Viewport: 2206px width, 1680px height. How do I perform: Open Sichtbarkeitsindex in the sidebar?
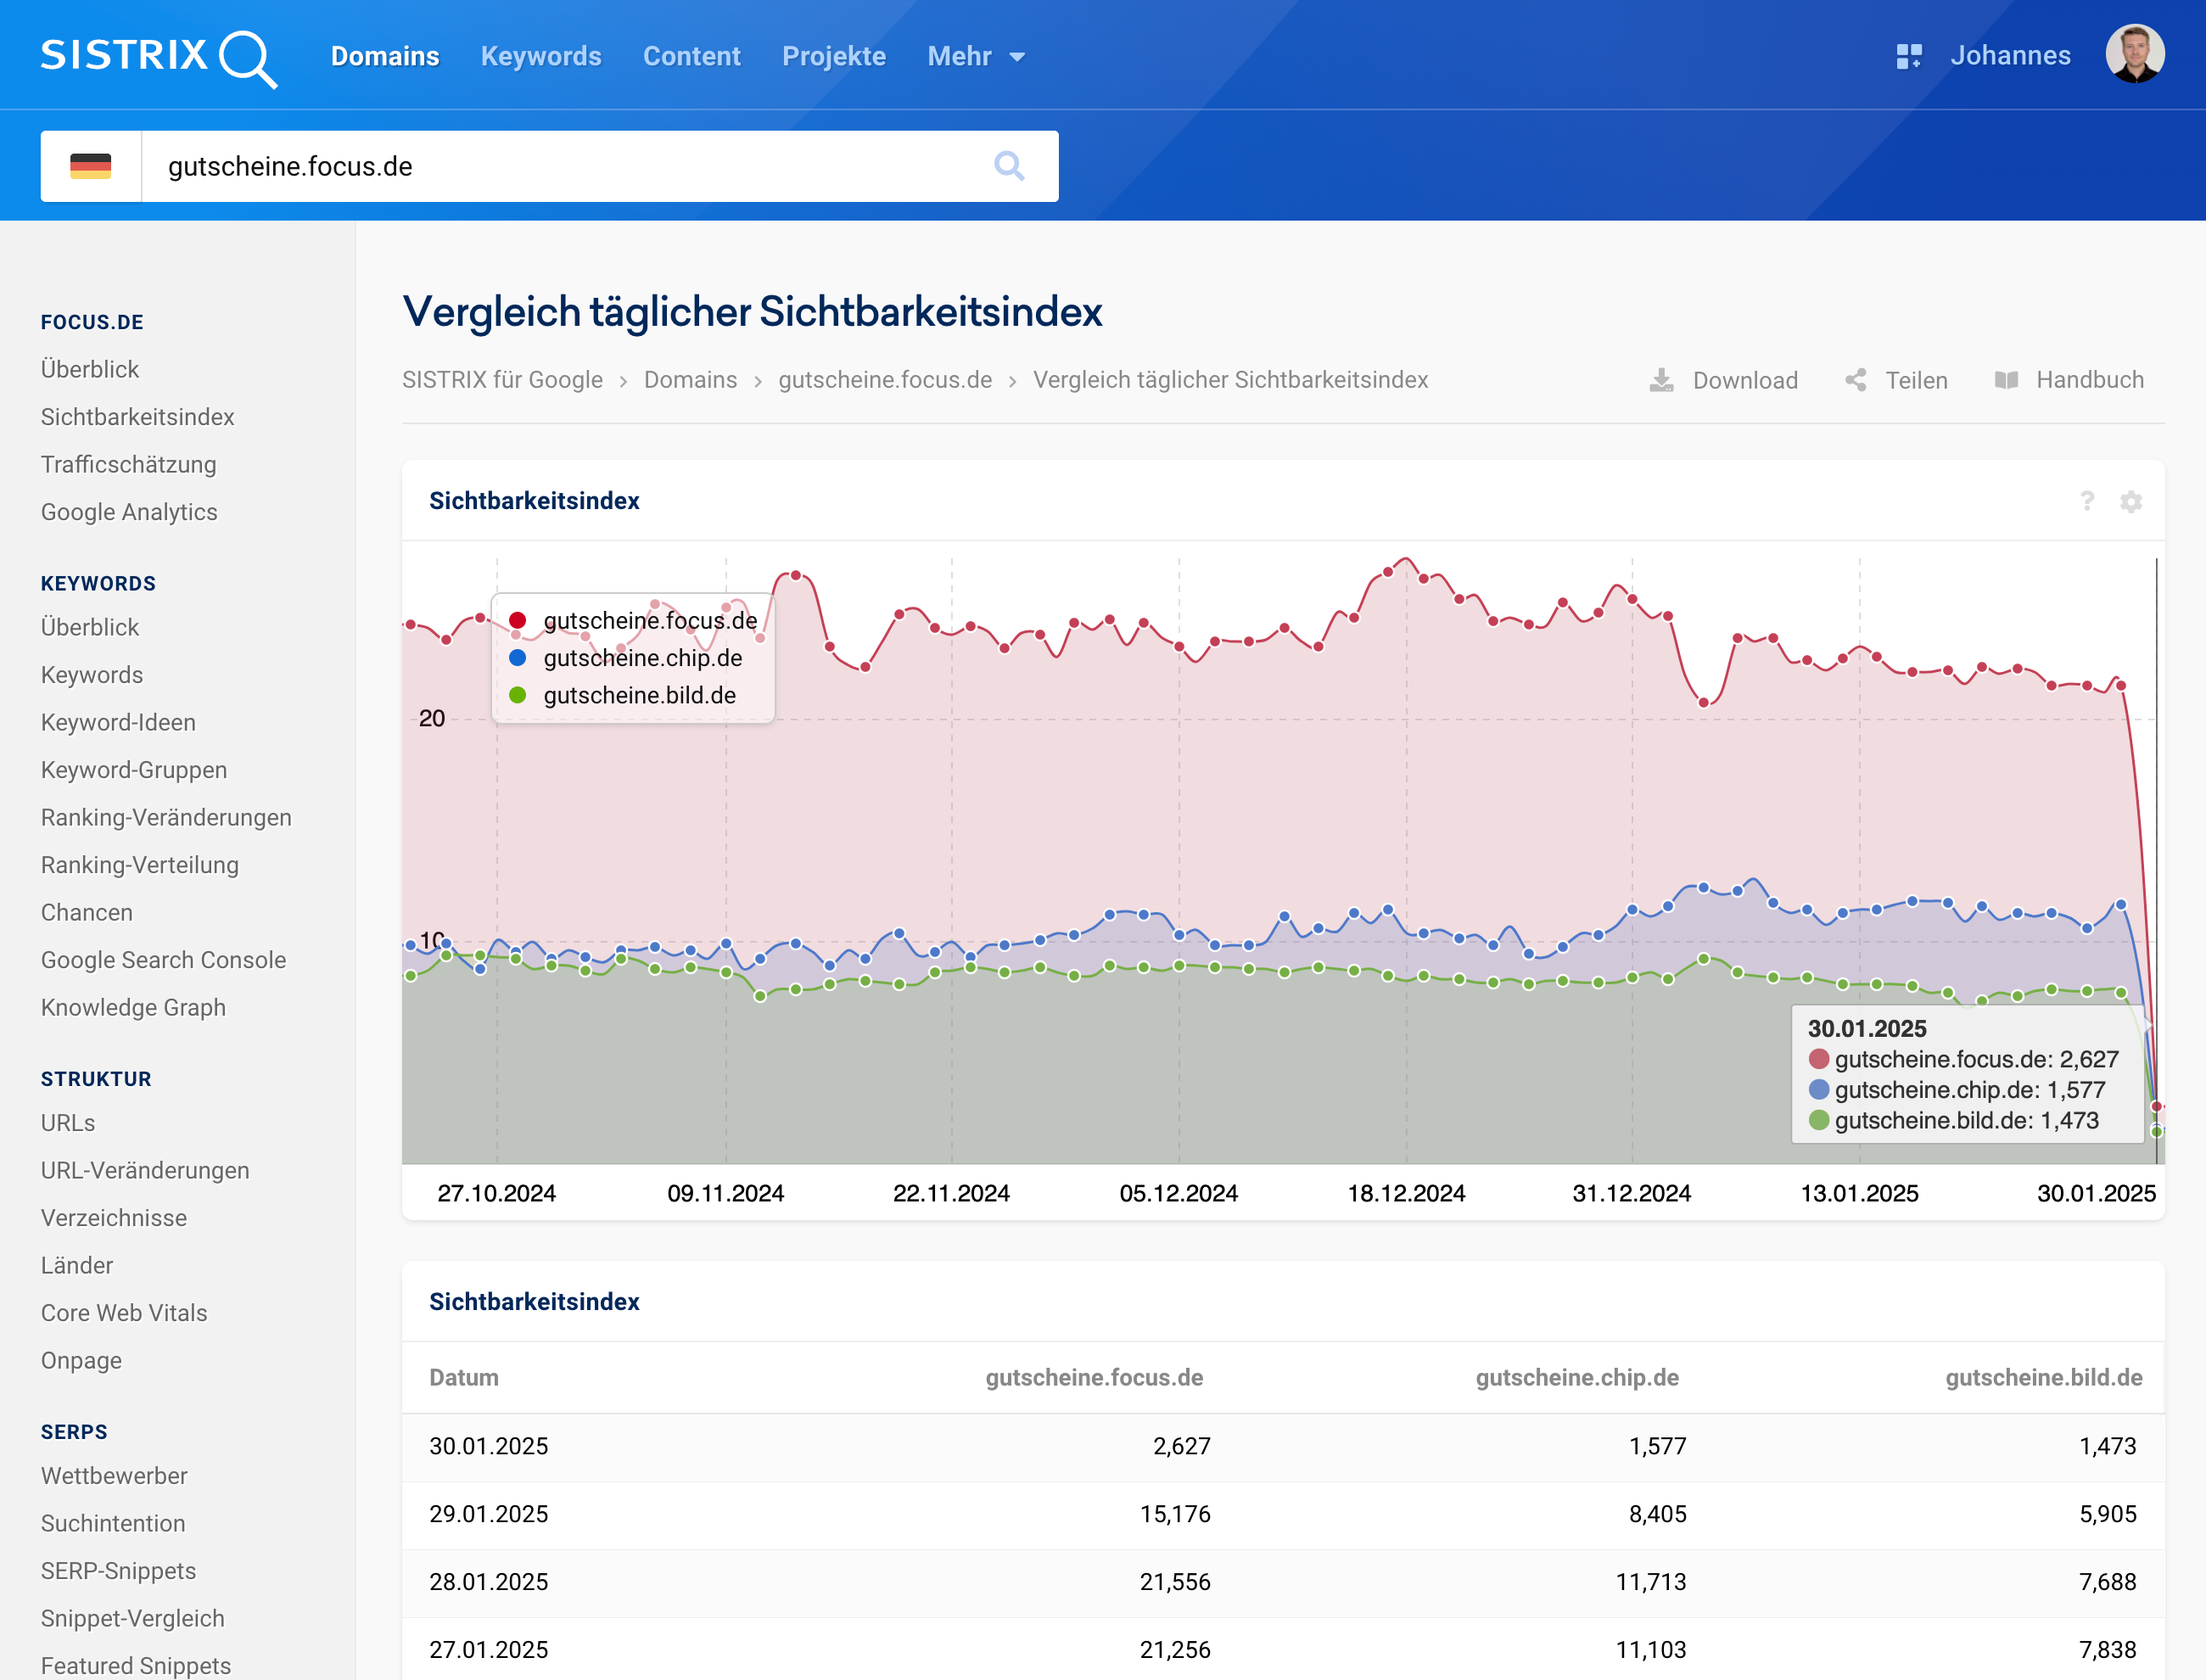click(137, 417)
